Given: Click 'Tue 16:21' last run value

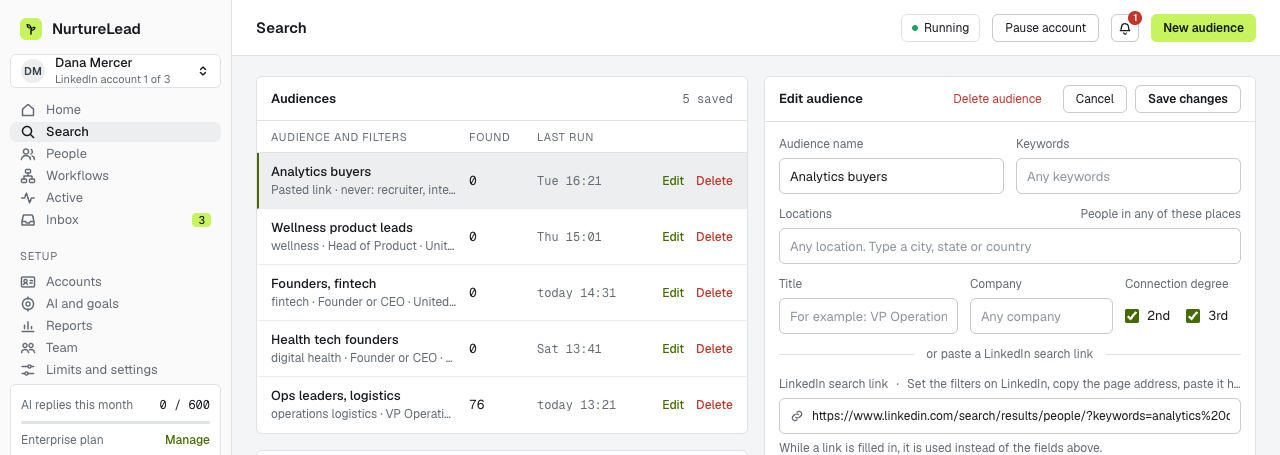Looking at the screenshot, I should [569, 181].
